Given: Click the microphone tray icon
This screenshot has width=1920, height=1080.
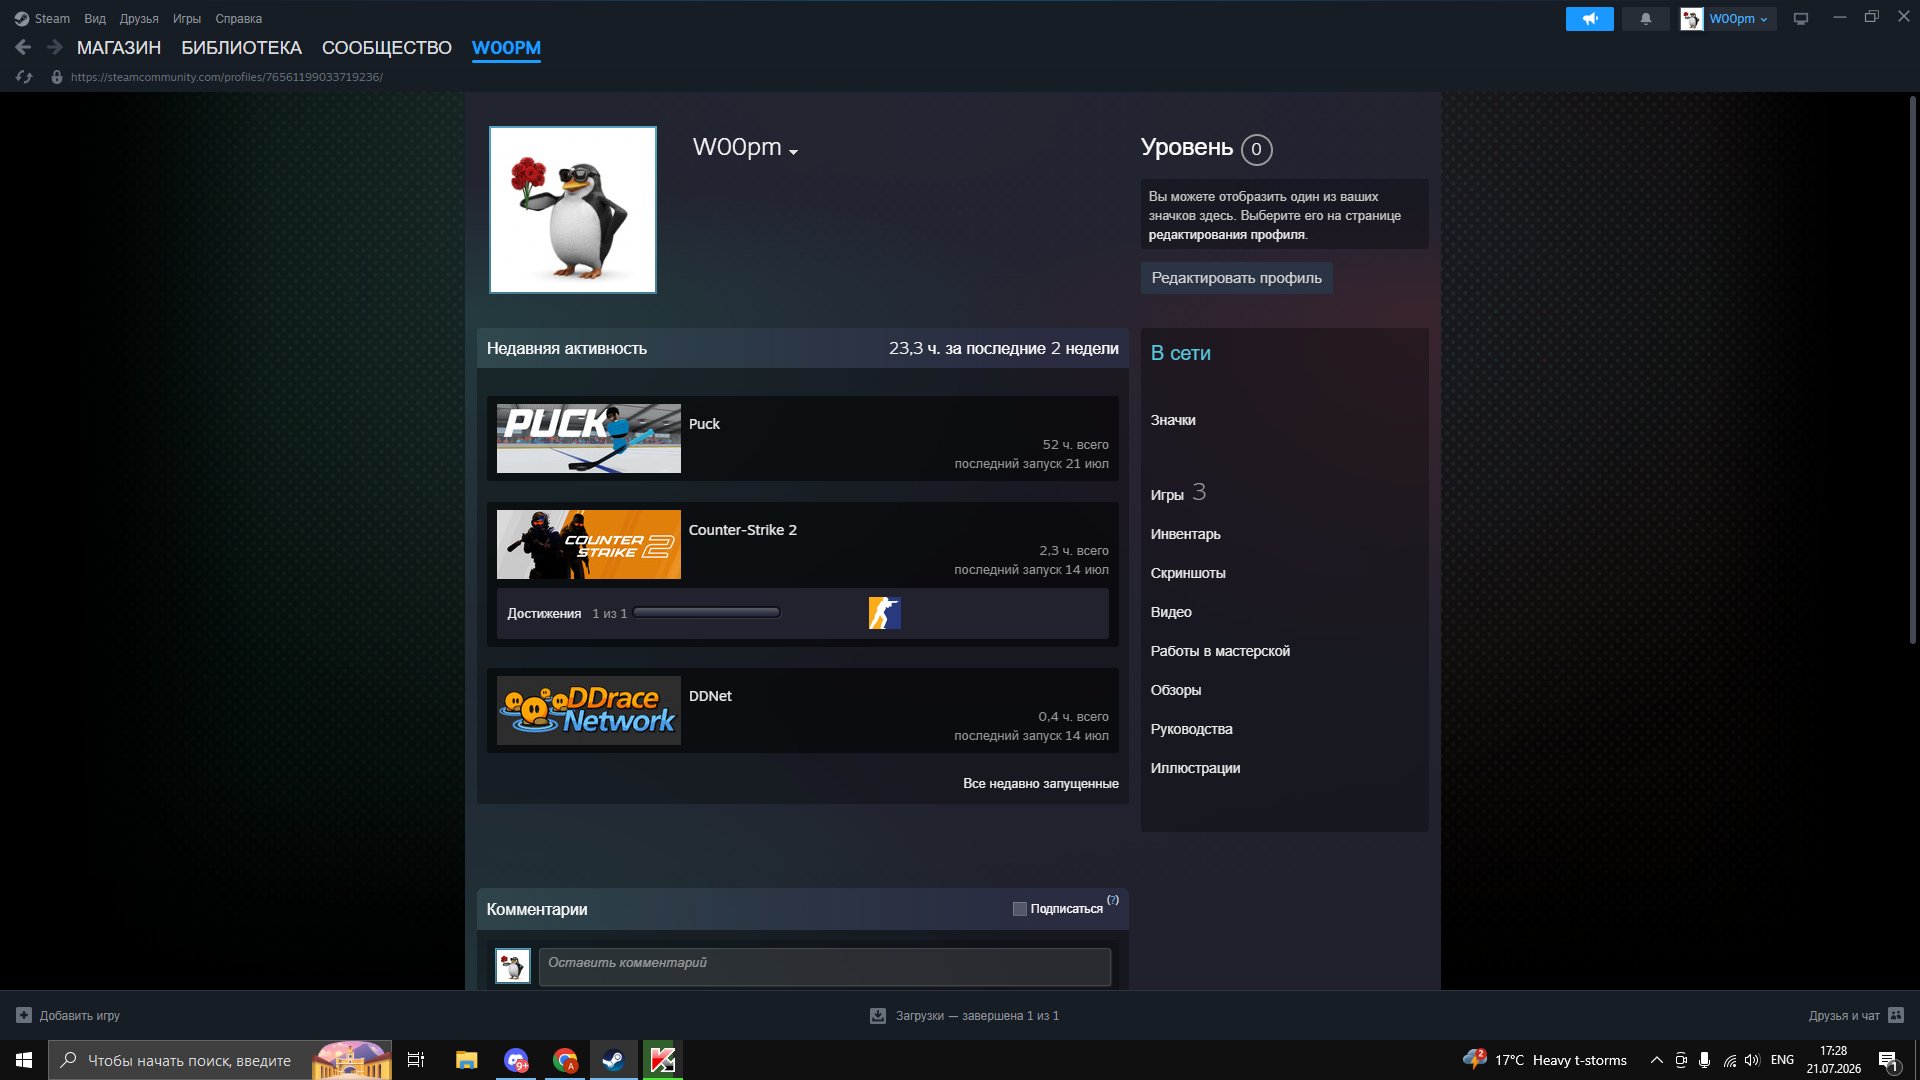Looking at the screenshot, I should coord(1704,1060).
